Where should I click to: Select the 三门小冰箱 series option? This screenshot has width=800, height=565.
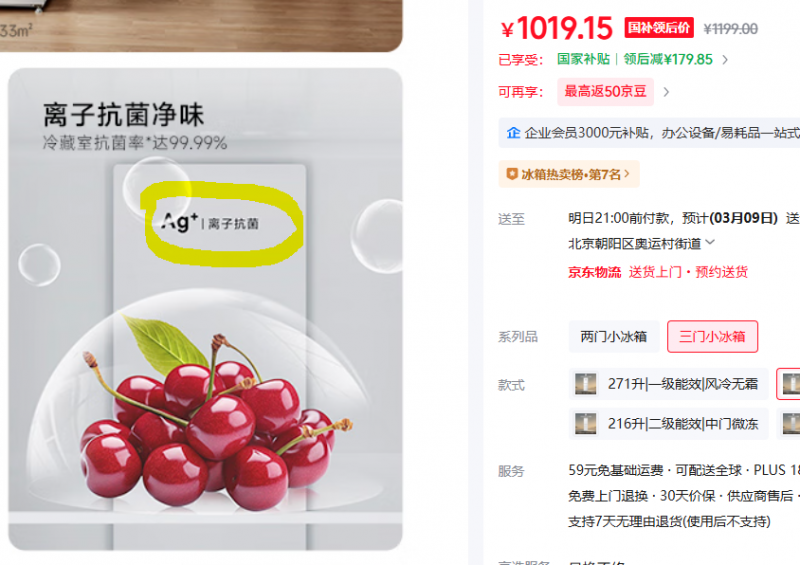tap(712, 337)
